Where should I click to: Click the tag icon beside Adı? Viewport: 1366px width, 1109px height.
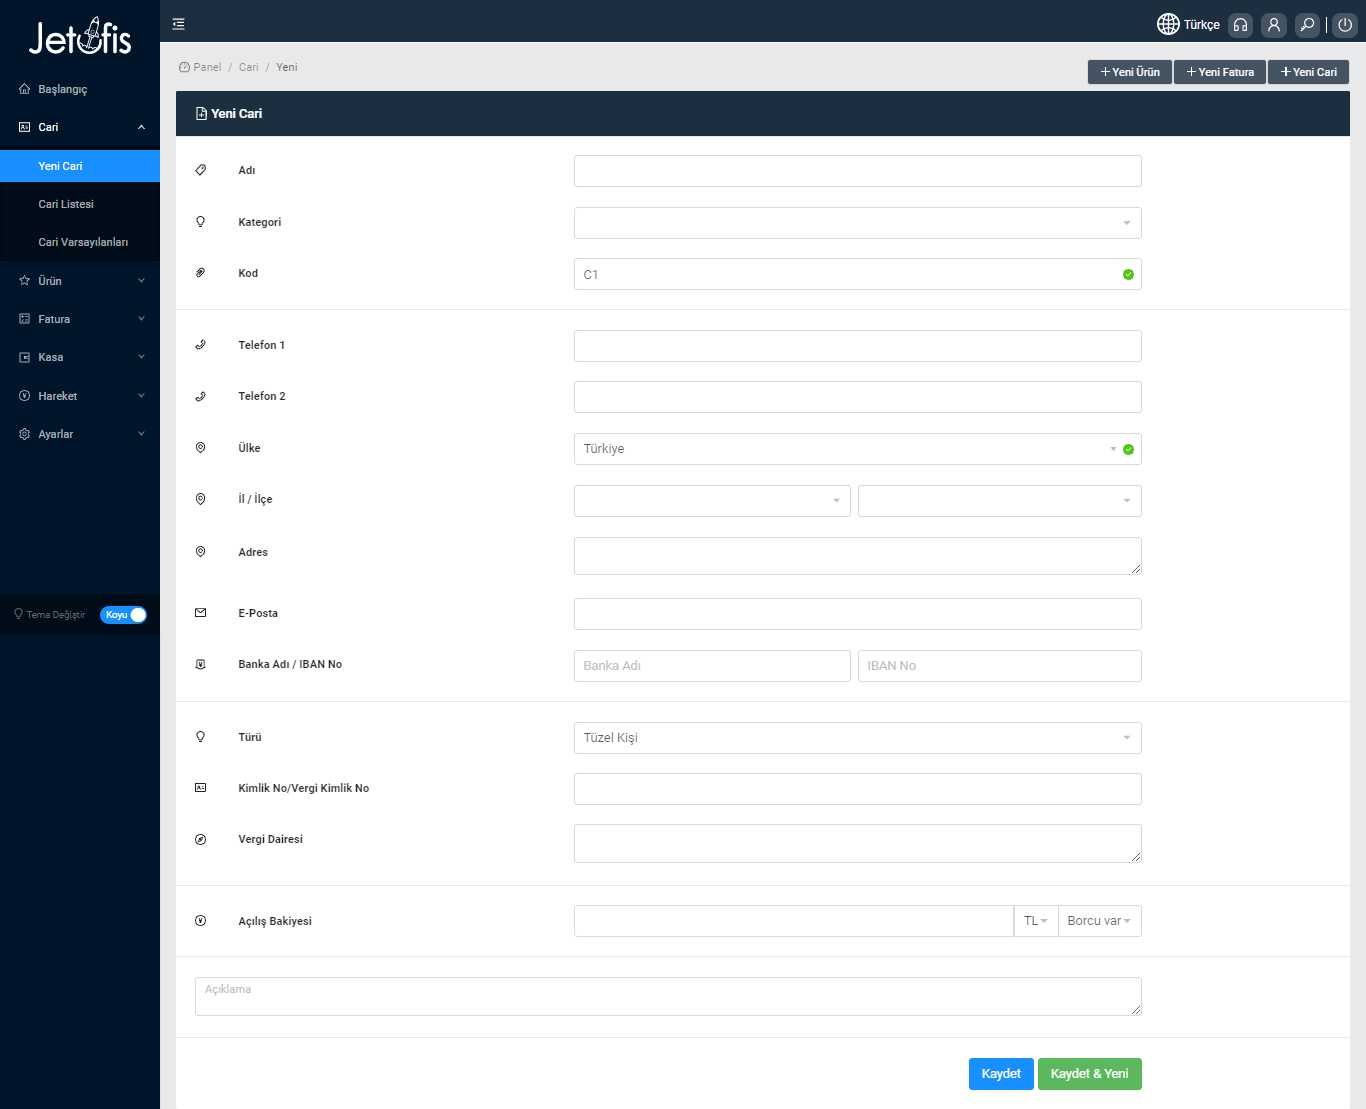pyautogui.click(x=200, y=170)
